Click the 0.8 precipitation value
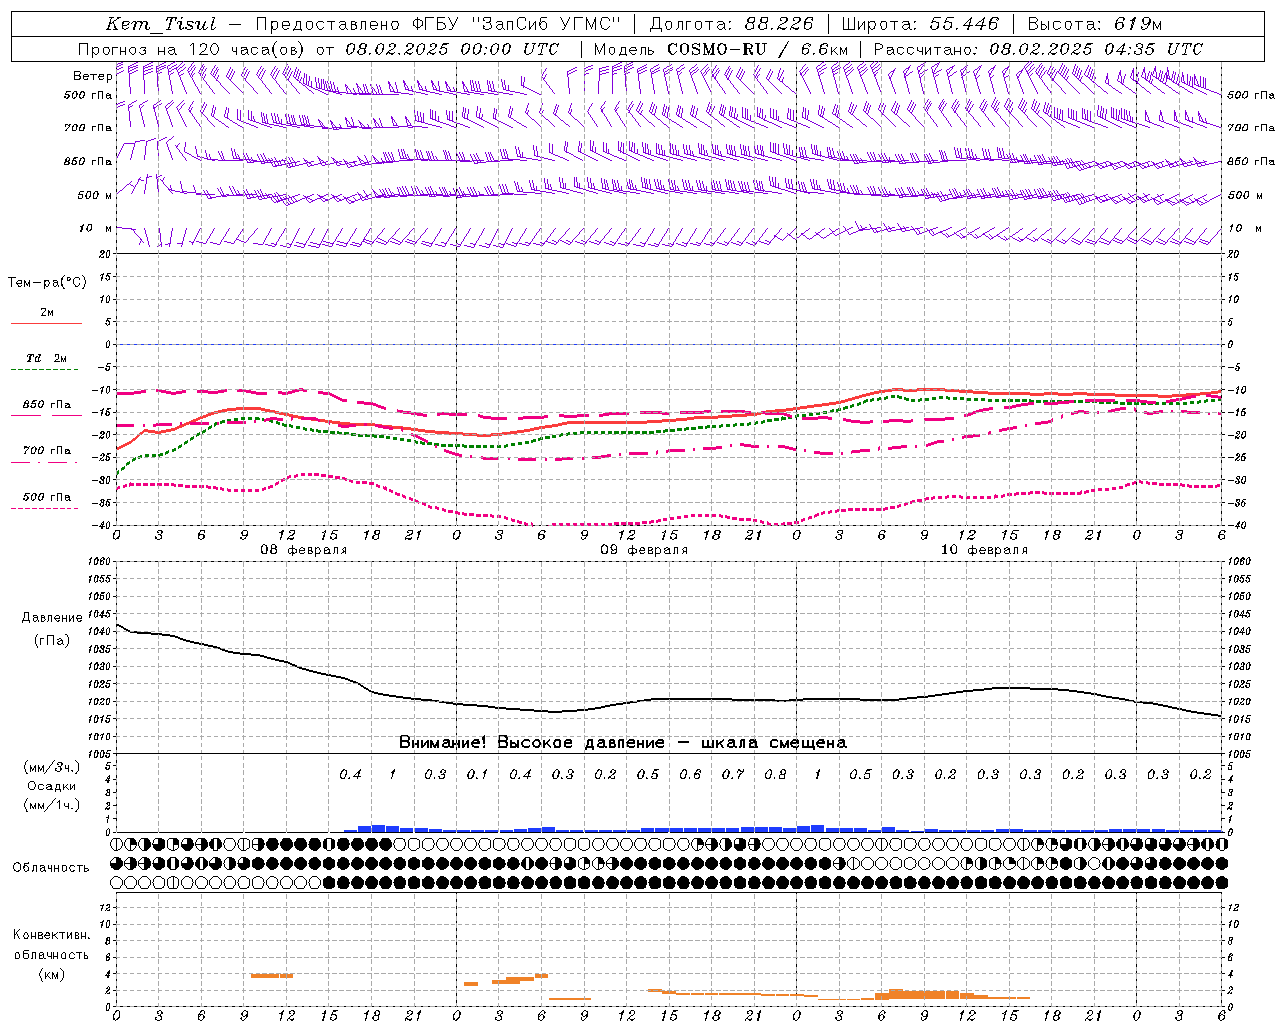The width and height of the screenshot is (1280, 1024). (x=775, y=774)
